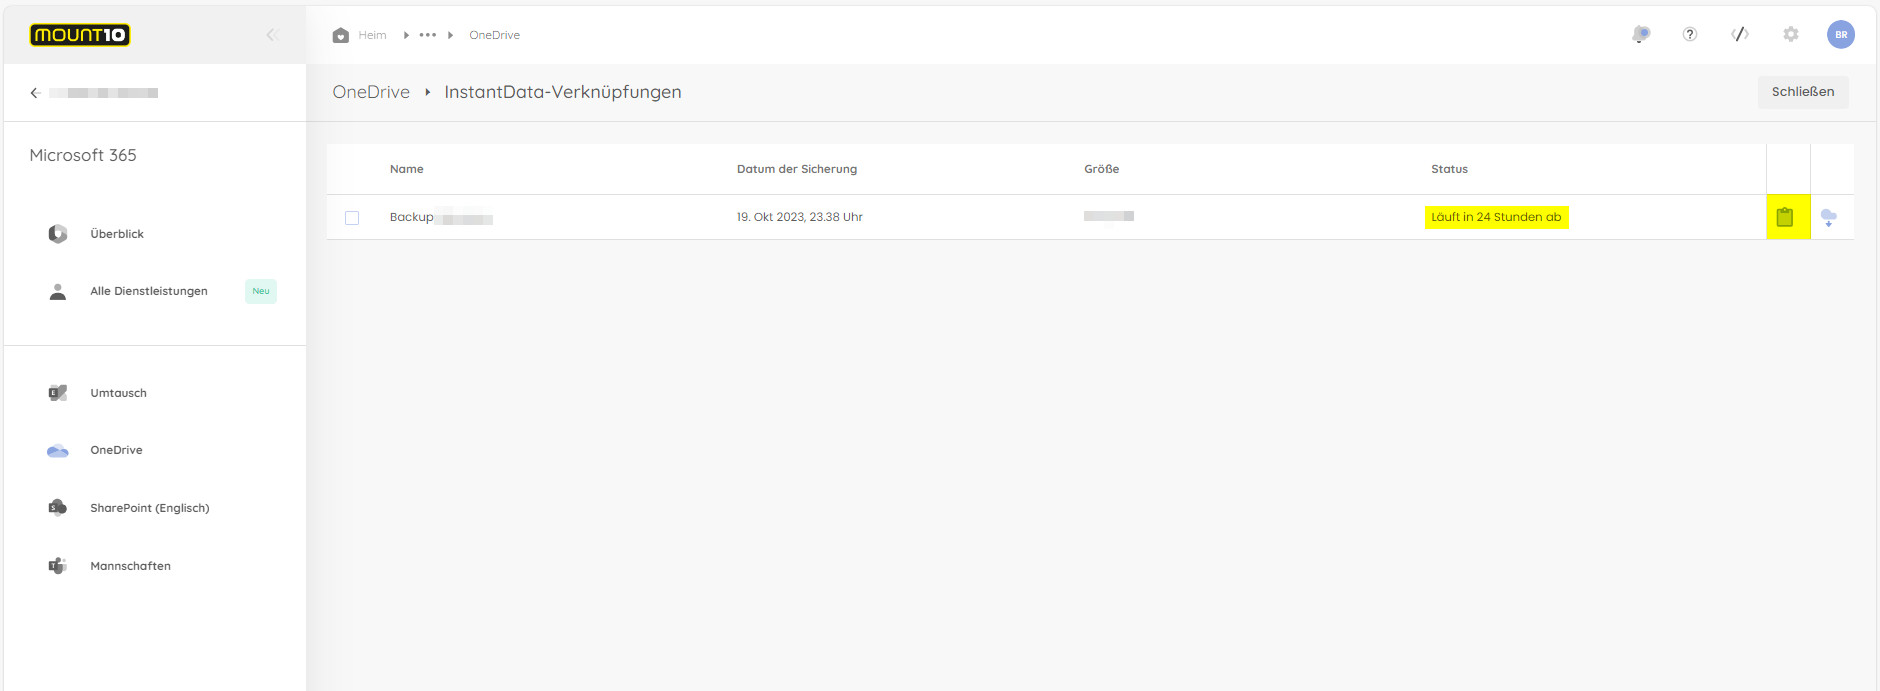Click the highlighted clipboard copy-link icon
This screenshot has height=691, width=1880.
pyautogui.click(x=1785, y=217)
